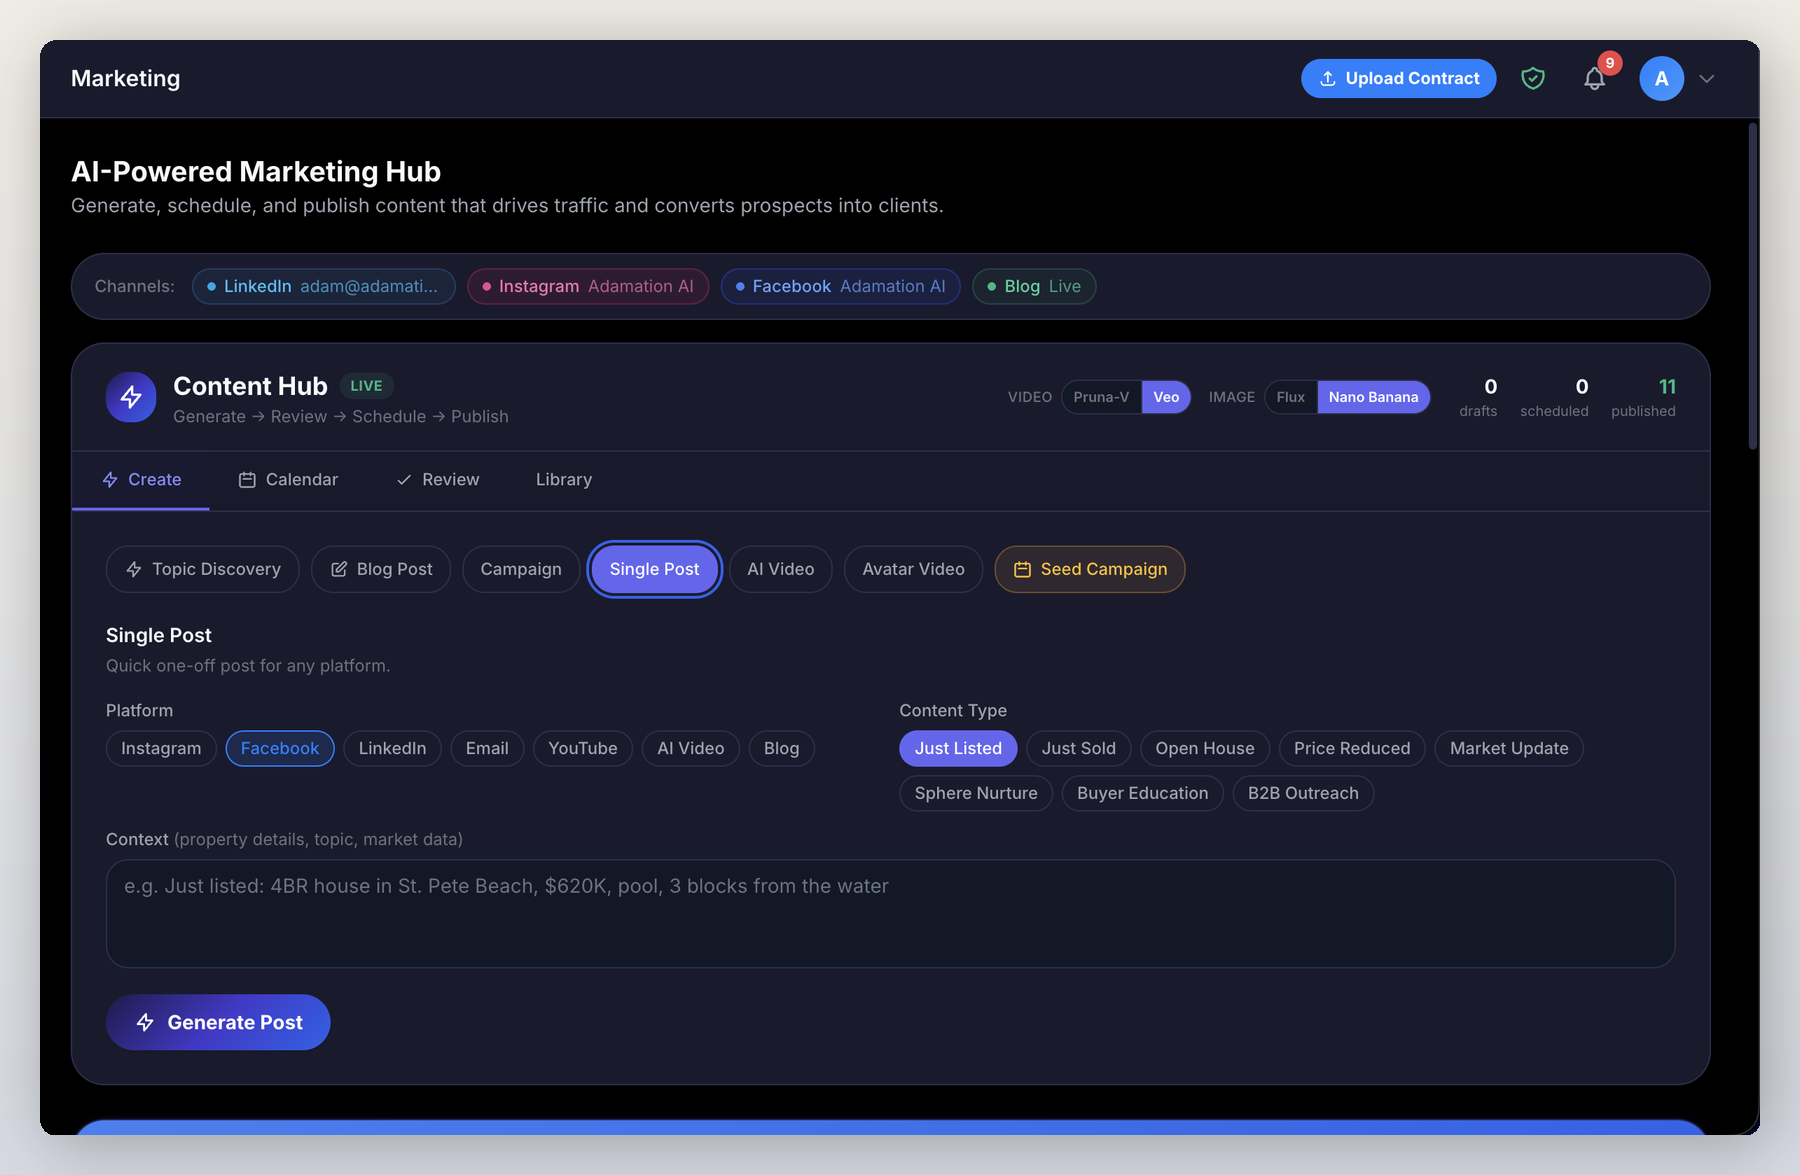Switch image model to Flux
The width and height of the screenshot is (1800, 1175).
pos(1290,397)
